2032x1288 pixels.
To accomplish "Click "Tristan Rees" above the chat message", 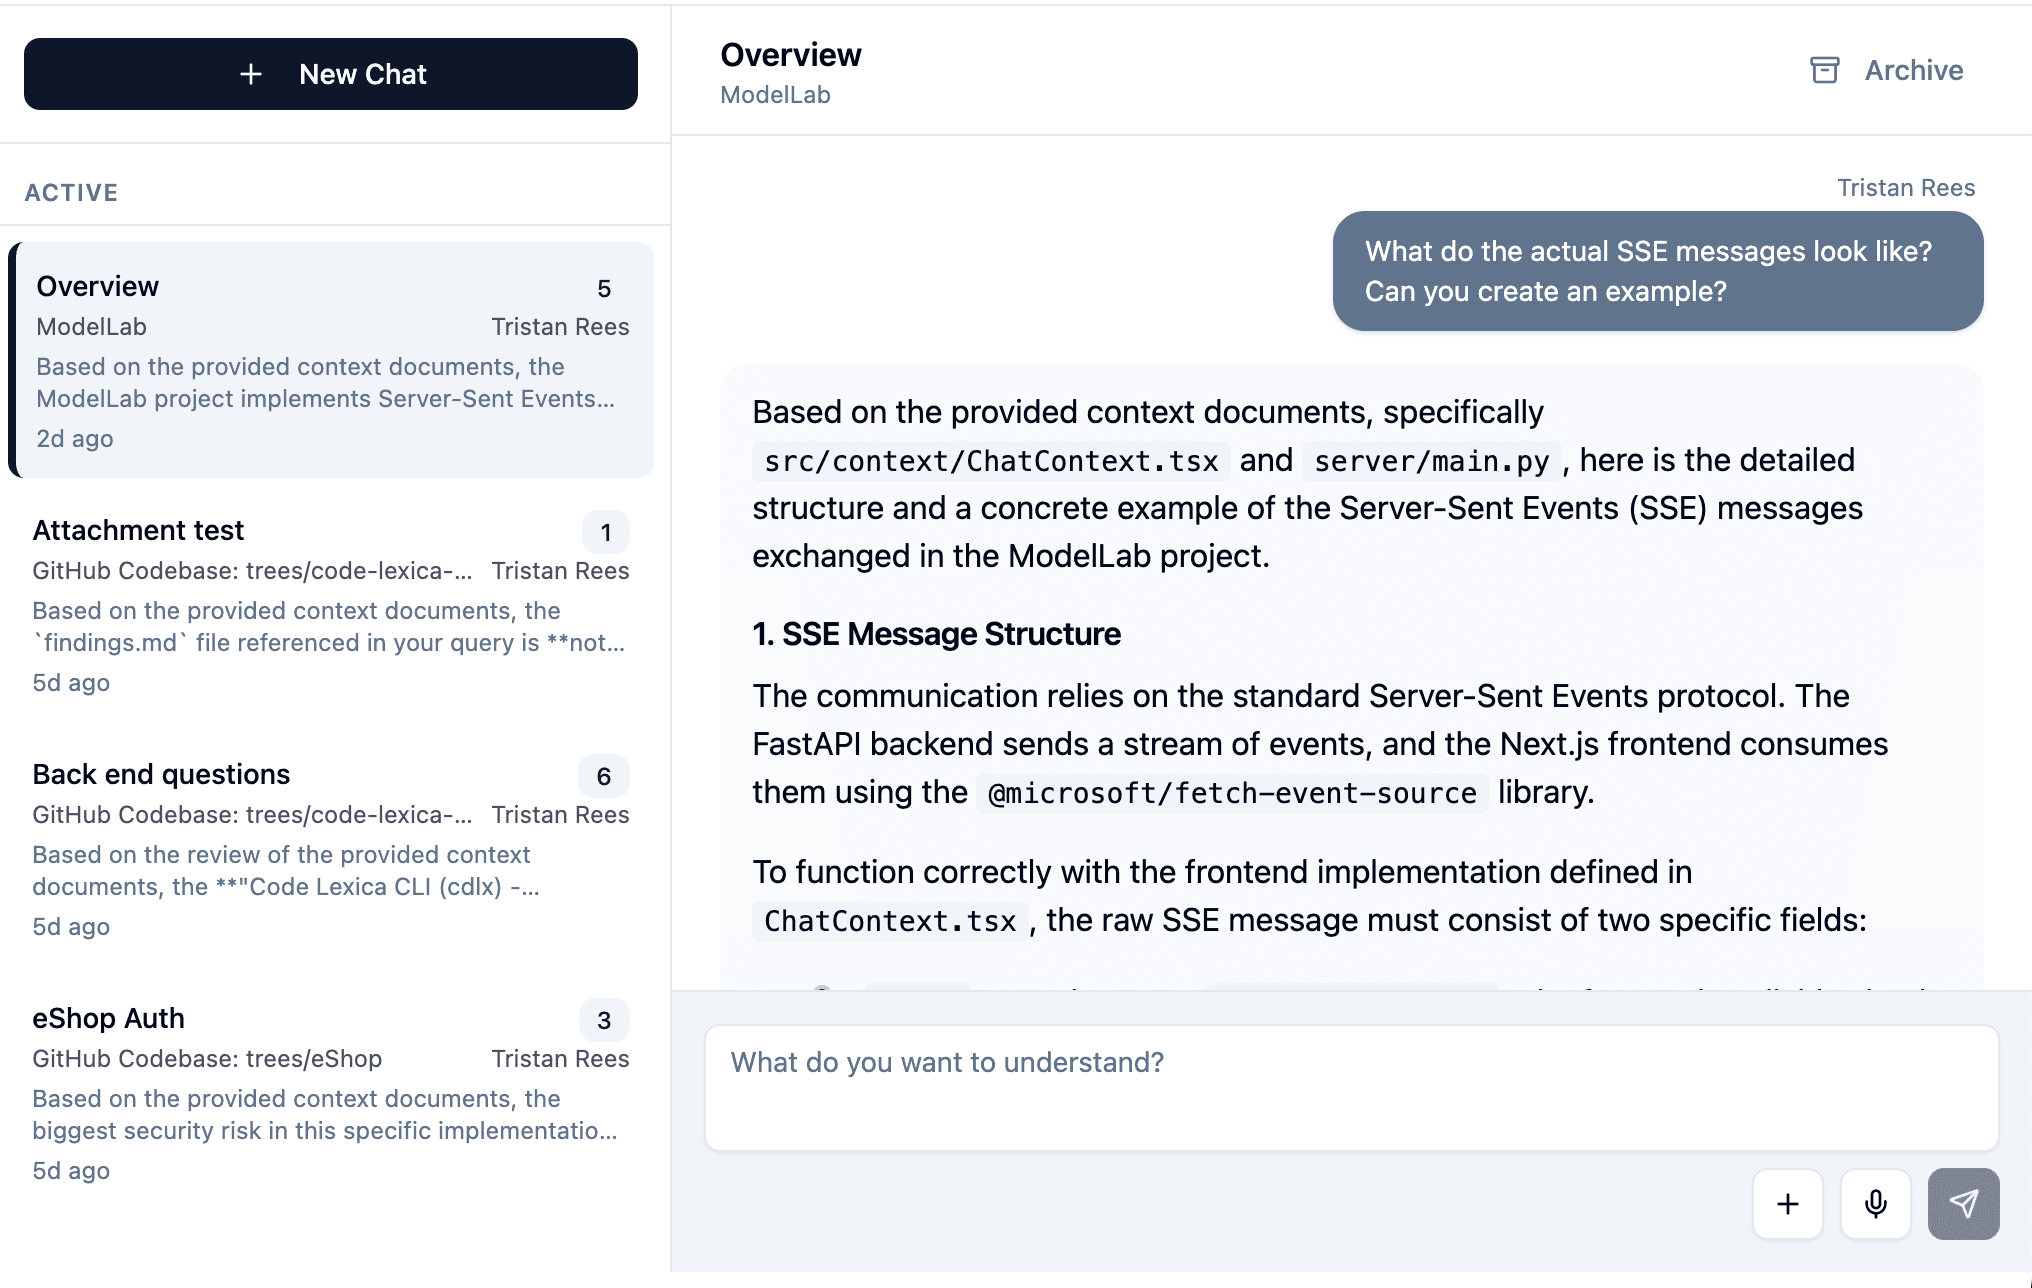I will (x=1905, y=187).
